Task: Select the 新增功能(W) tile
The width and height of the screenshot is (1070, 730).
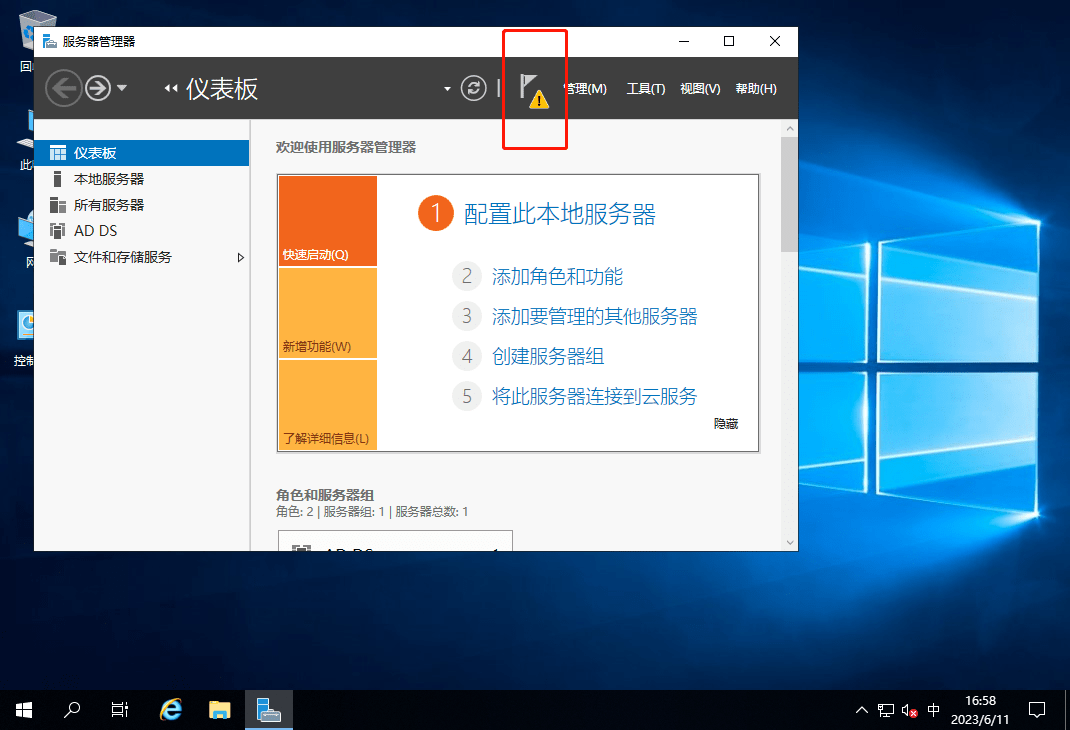Action: pyautogui.click(x=328, y=313)
